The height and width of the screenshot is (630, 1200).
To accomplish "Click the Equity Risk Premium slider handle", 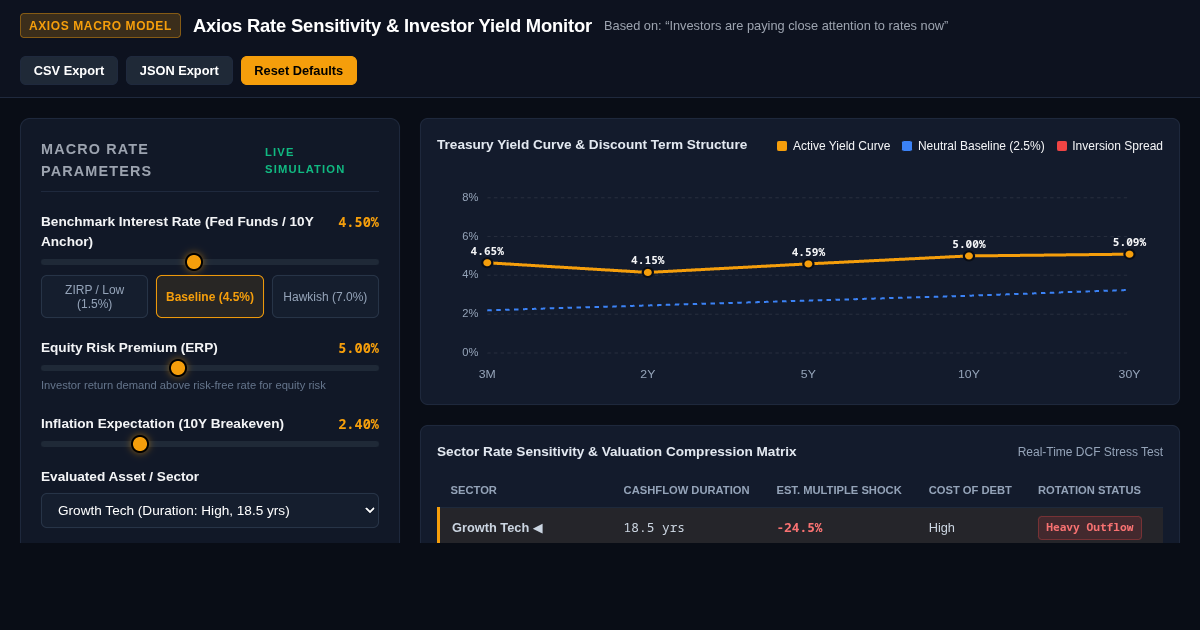I will pos(178,368).
